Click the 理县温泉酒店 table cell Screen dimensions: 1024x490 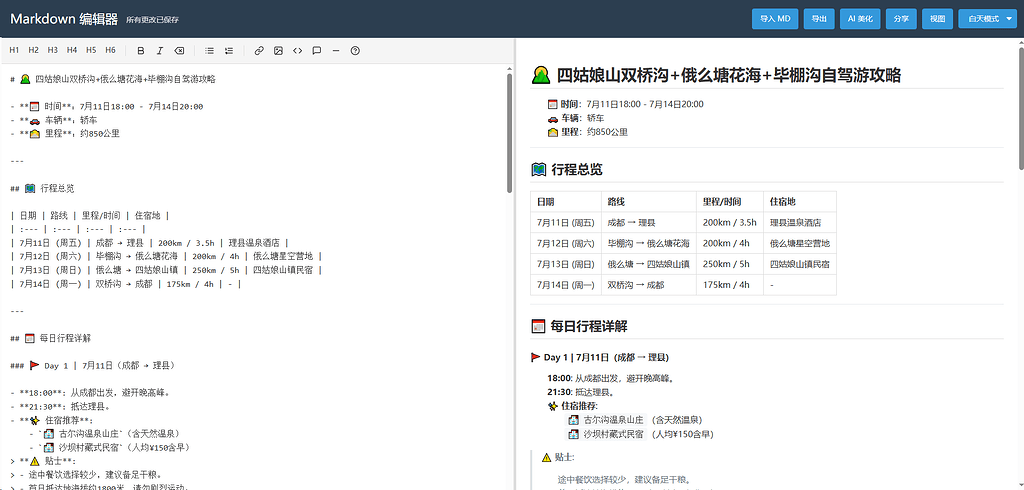tap(800, 223)
